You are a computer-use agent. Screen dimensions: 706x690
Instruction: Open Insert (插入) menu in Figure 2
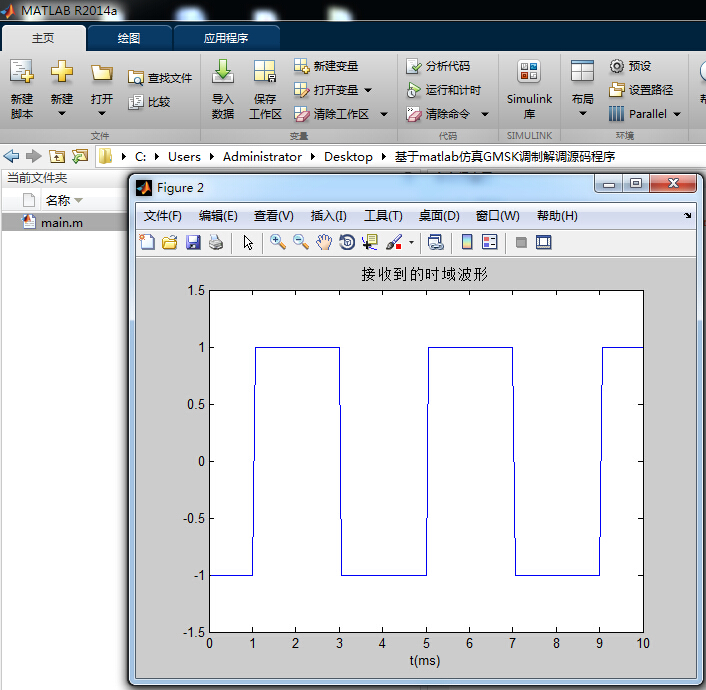click(x=329, y=216)
